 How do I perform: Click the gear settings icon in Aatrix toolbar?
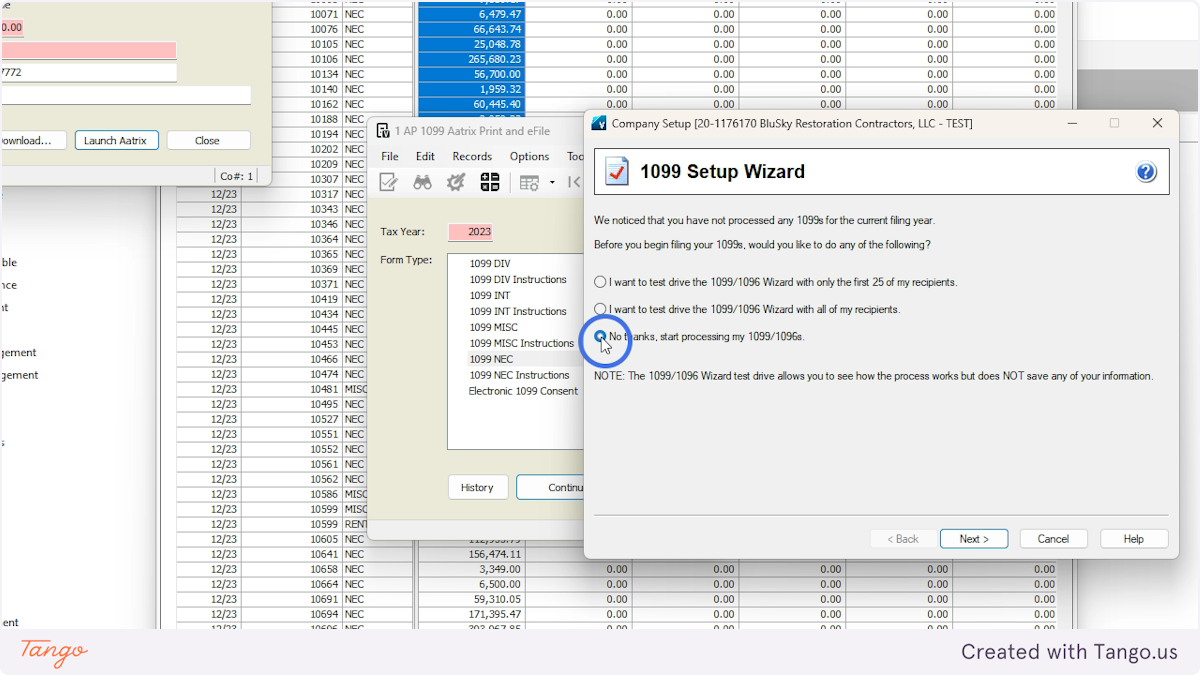[x=456, y=182]
